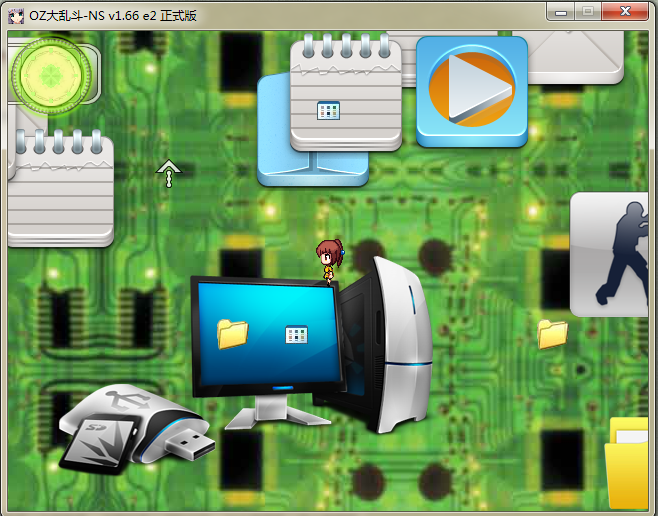Close the OZ大乱斗 game window

(x=625, y=12)
